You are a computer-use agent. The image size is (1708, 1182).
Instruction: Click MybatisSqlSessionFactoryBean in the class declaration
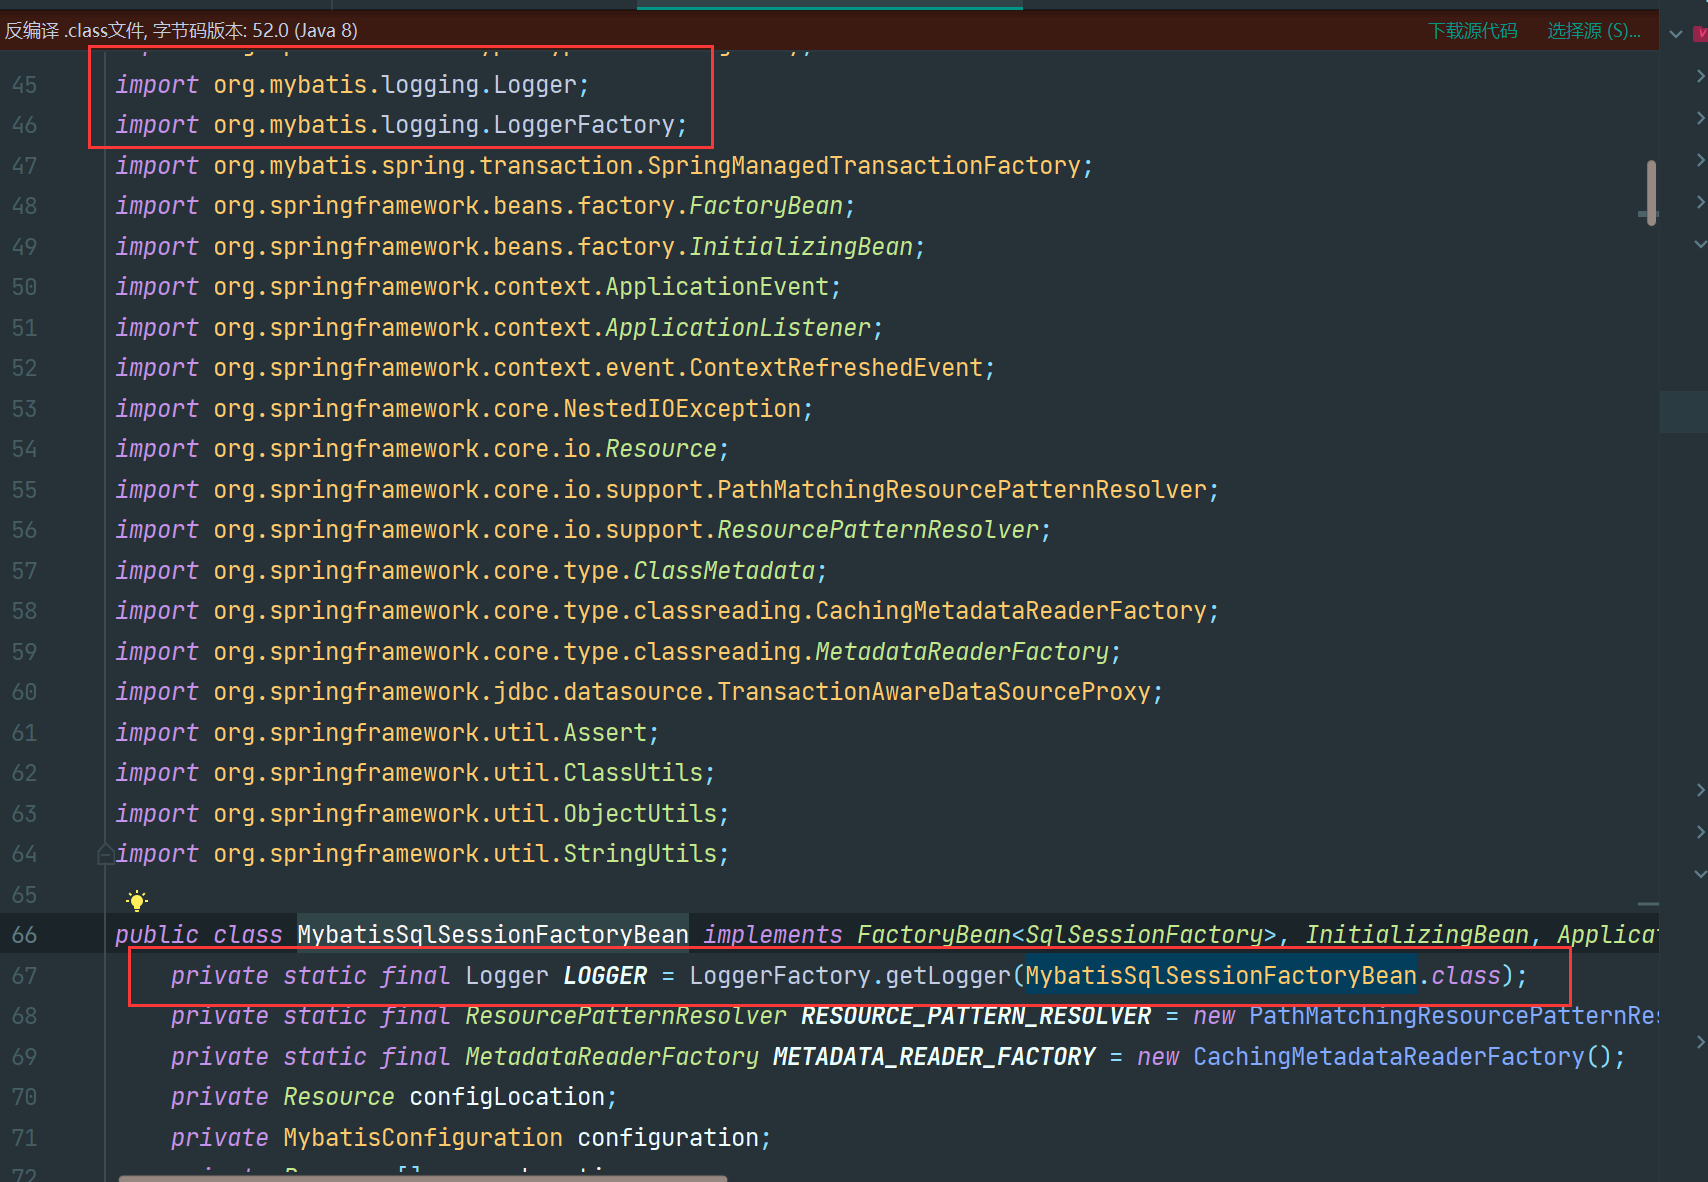tap(492, 935)
